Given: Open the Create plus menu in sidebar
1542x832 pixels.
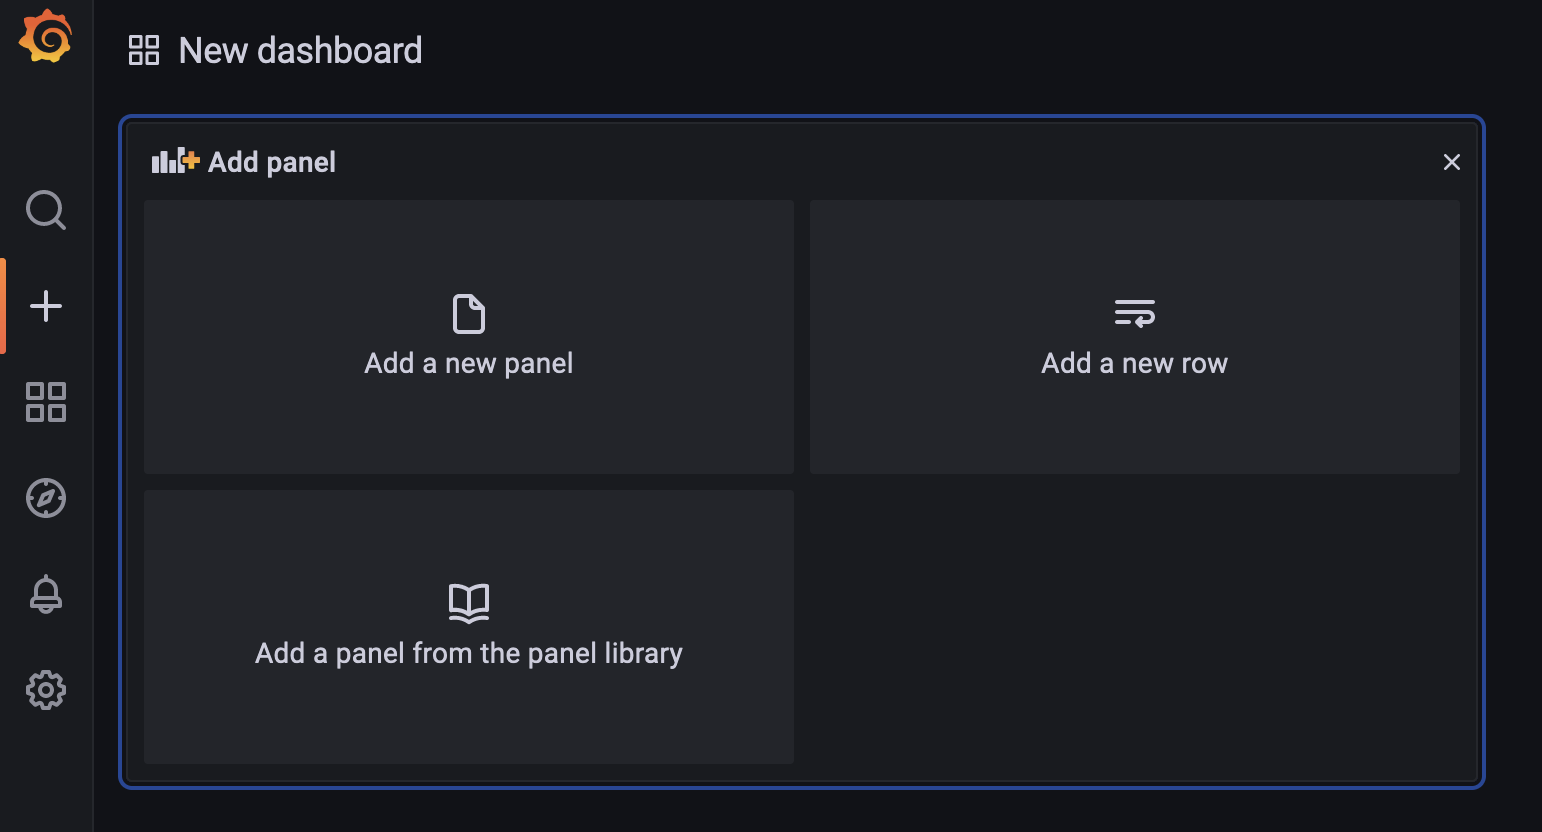Looking at the screenshot, I should point(46,306).
